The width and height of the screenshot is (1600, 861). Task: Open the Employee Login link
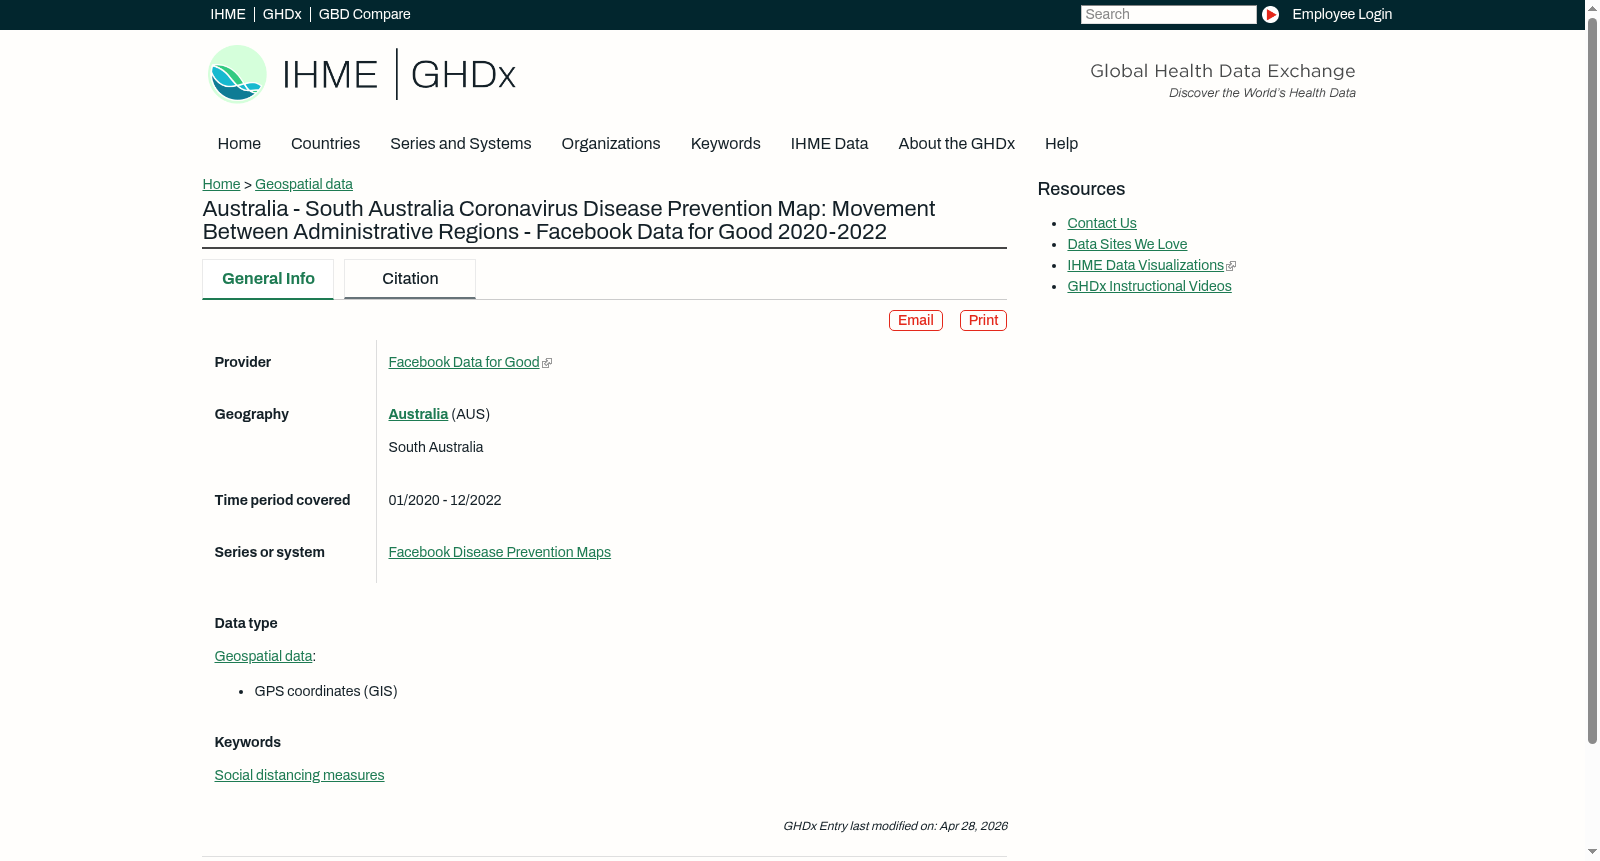1342,14
